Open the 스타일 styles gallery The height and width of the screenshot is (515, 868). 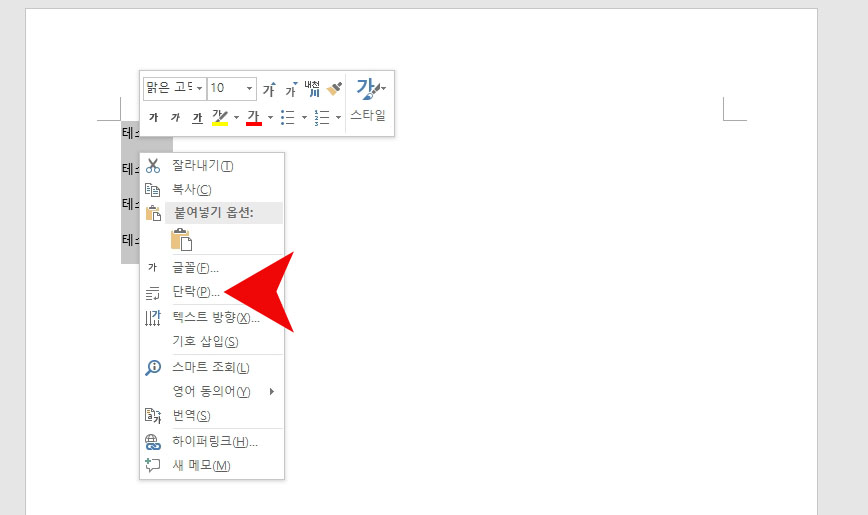[368, 100]
